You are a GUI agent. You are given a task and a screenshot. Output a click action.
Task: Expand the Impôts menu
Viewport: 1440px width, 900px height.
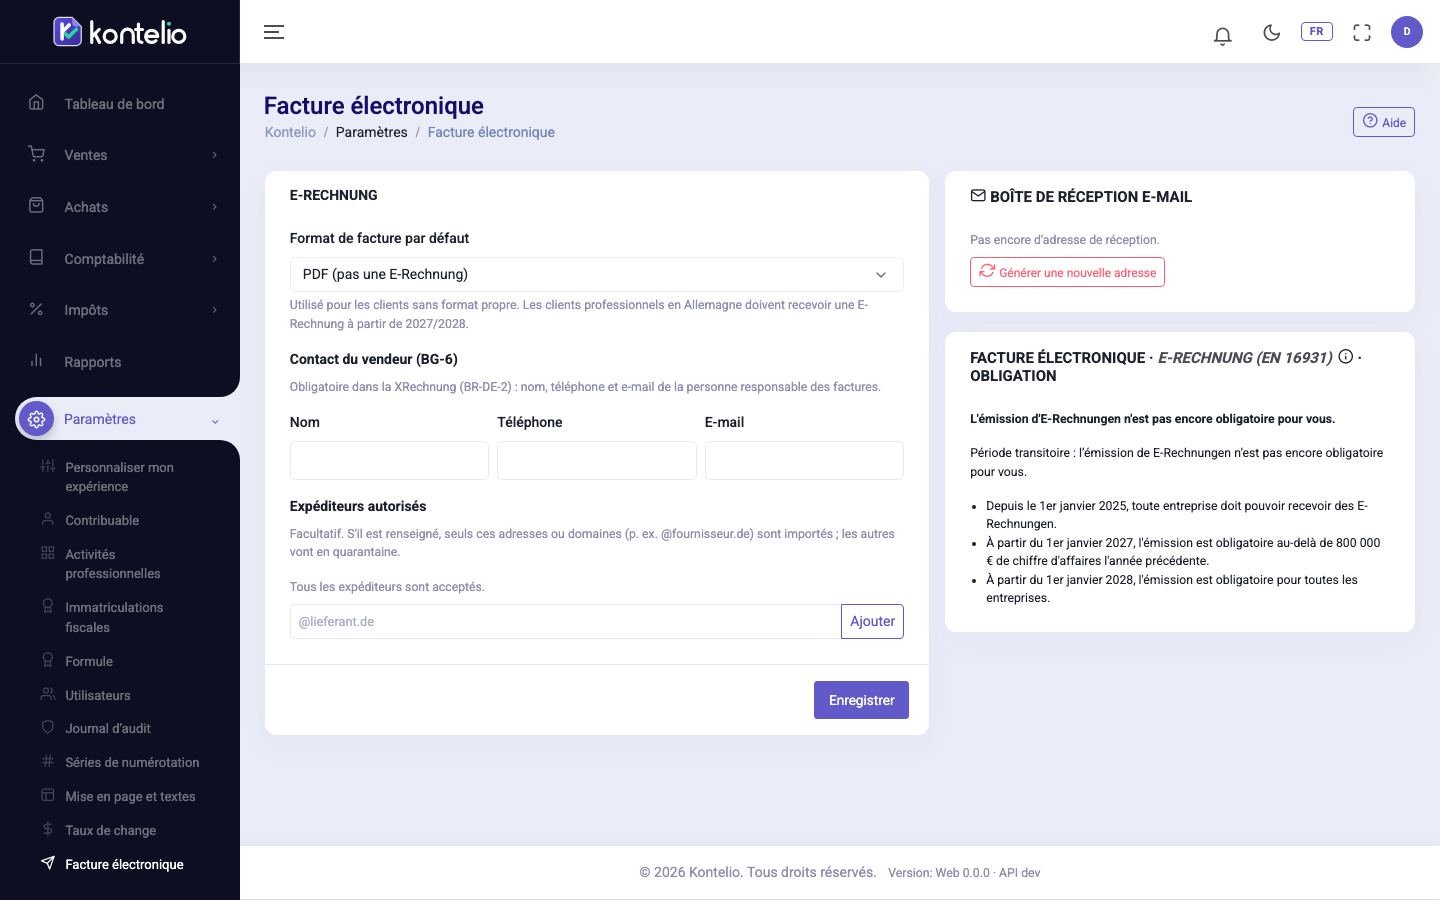pos(120,310)
